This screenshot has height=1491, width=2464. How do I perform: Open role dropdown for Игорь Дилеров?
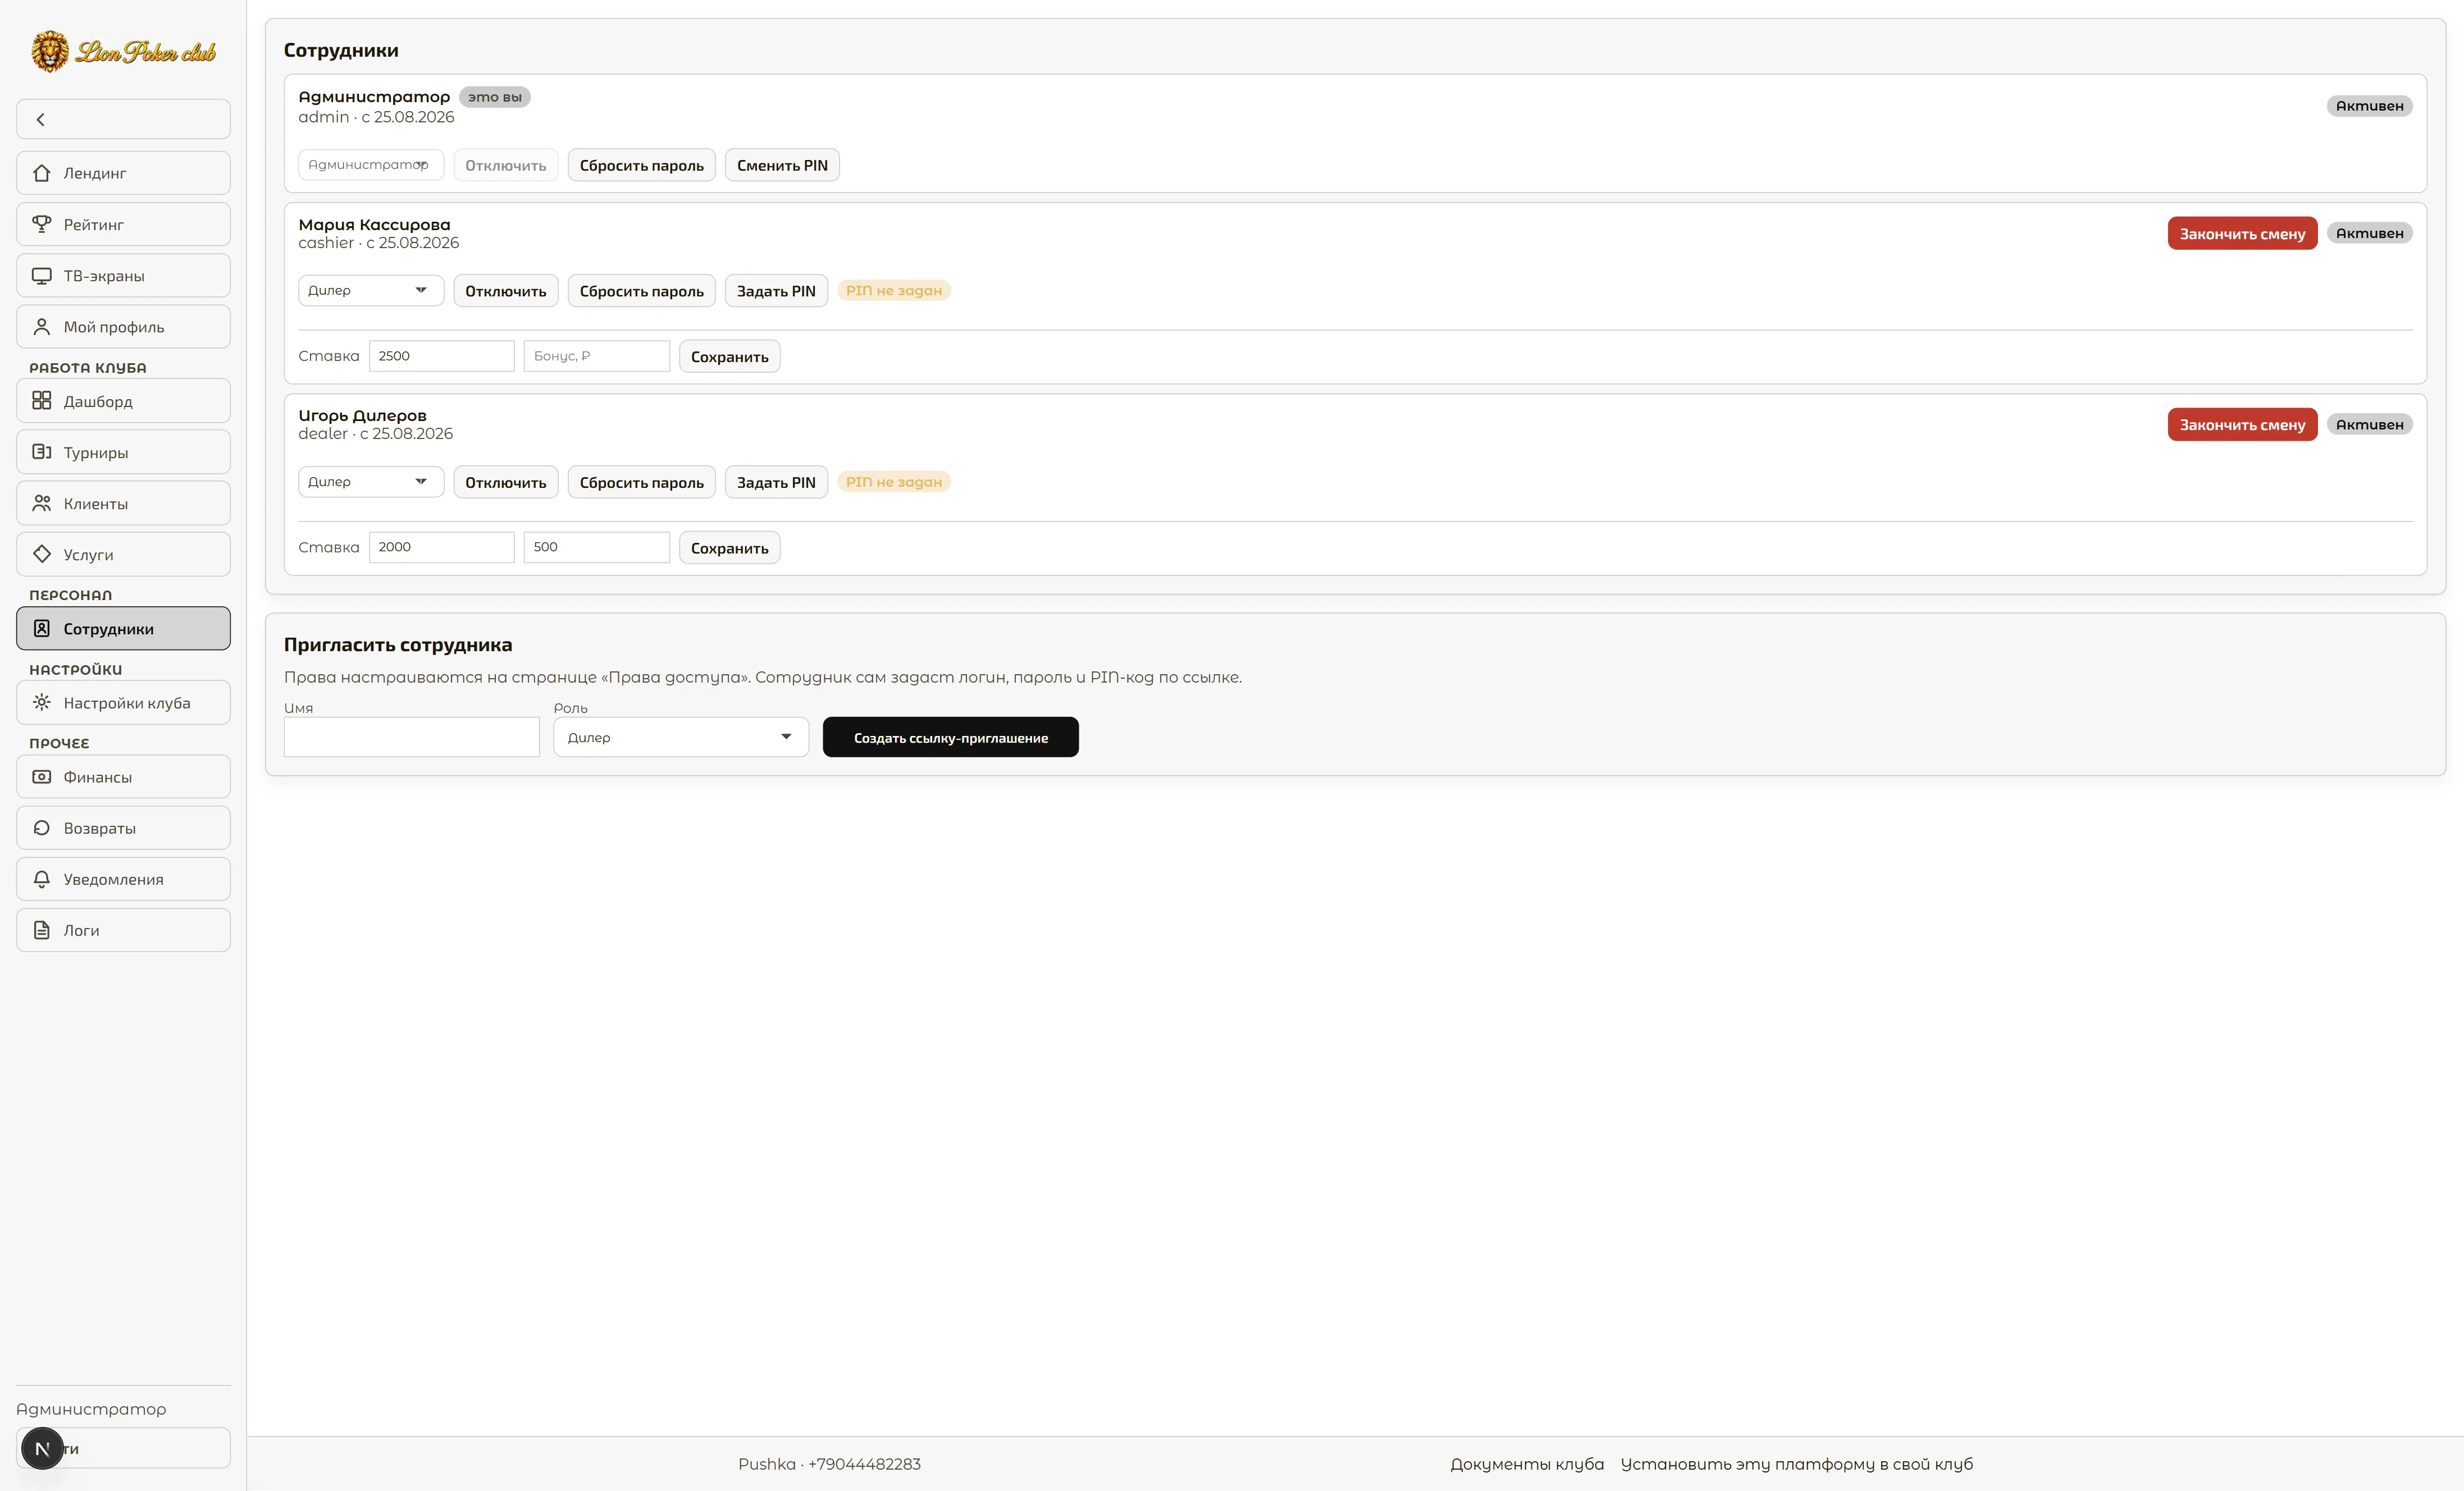(371, 481)
